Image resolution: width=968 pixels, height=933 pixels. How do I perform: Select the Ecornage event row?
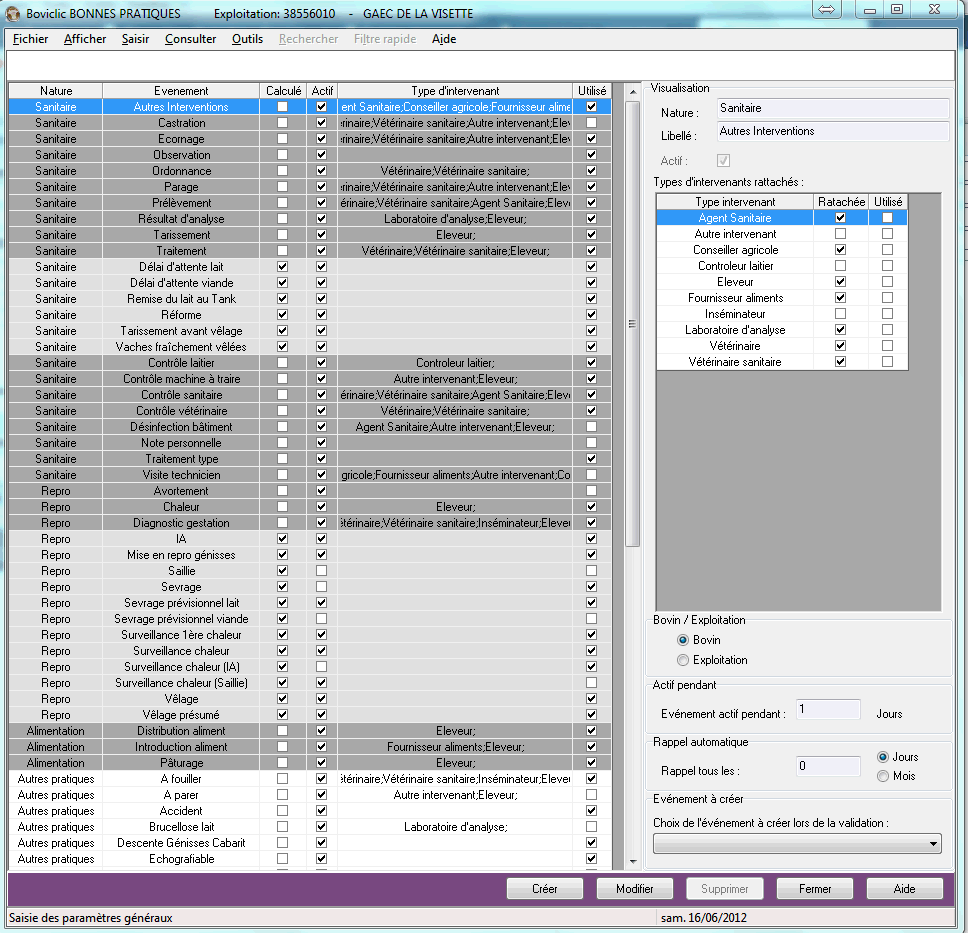click(310, 139)
